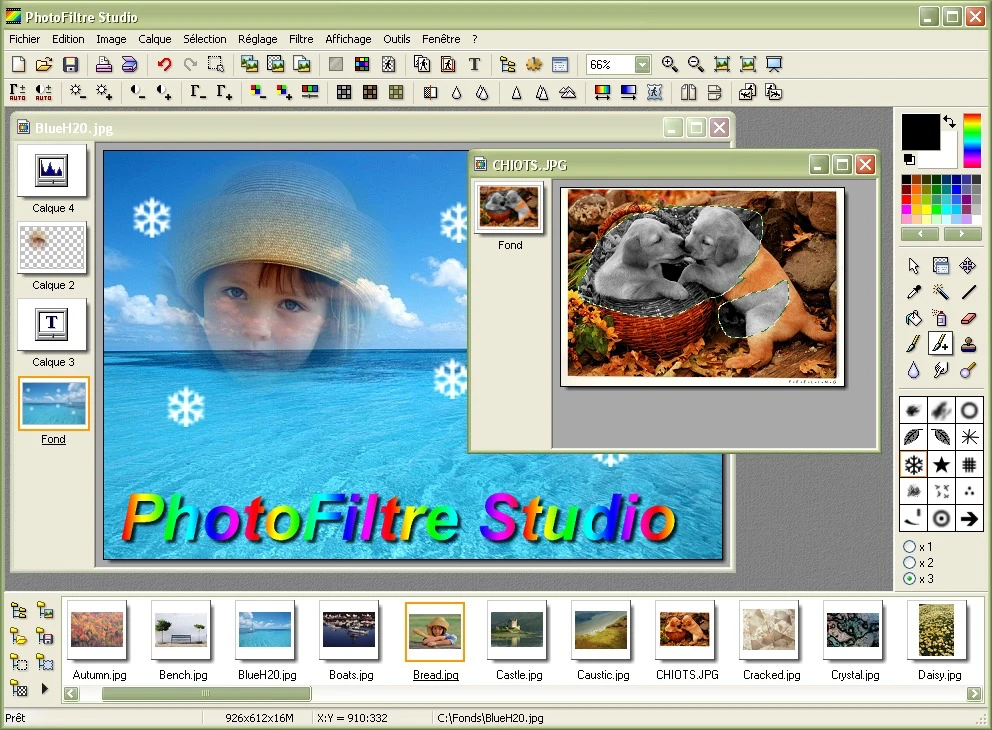This screenshot has width=992, height=730.
Task: Open a file with the Open folder icon
Action: 44,63
